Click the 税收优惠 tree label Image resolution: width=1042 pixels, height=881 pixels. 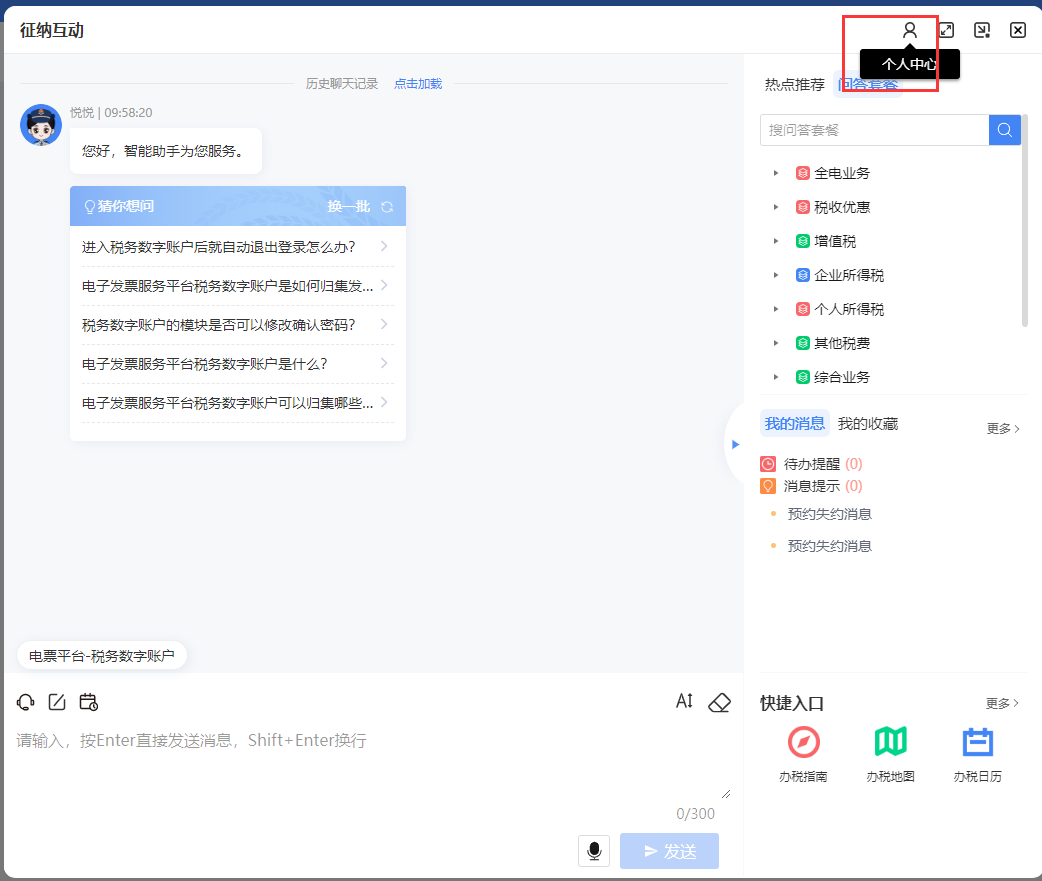841,207
